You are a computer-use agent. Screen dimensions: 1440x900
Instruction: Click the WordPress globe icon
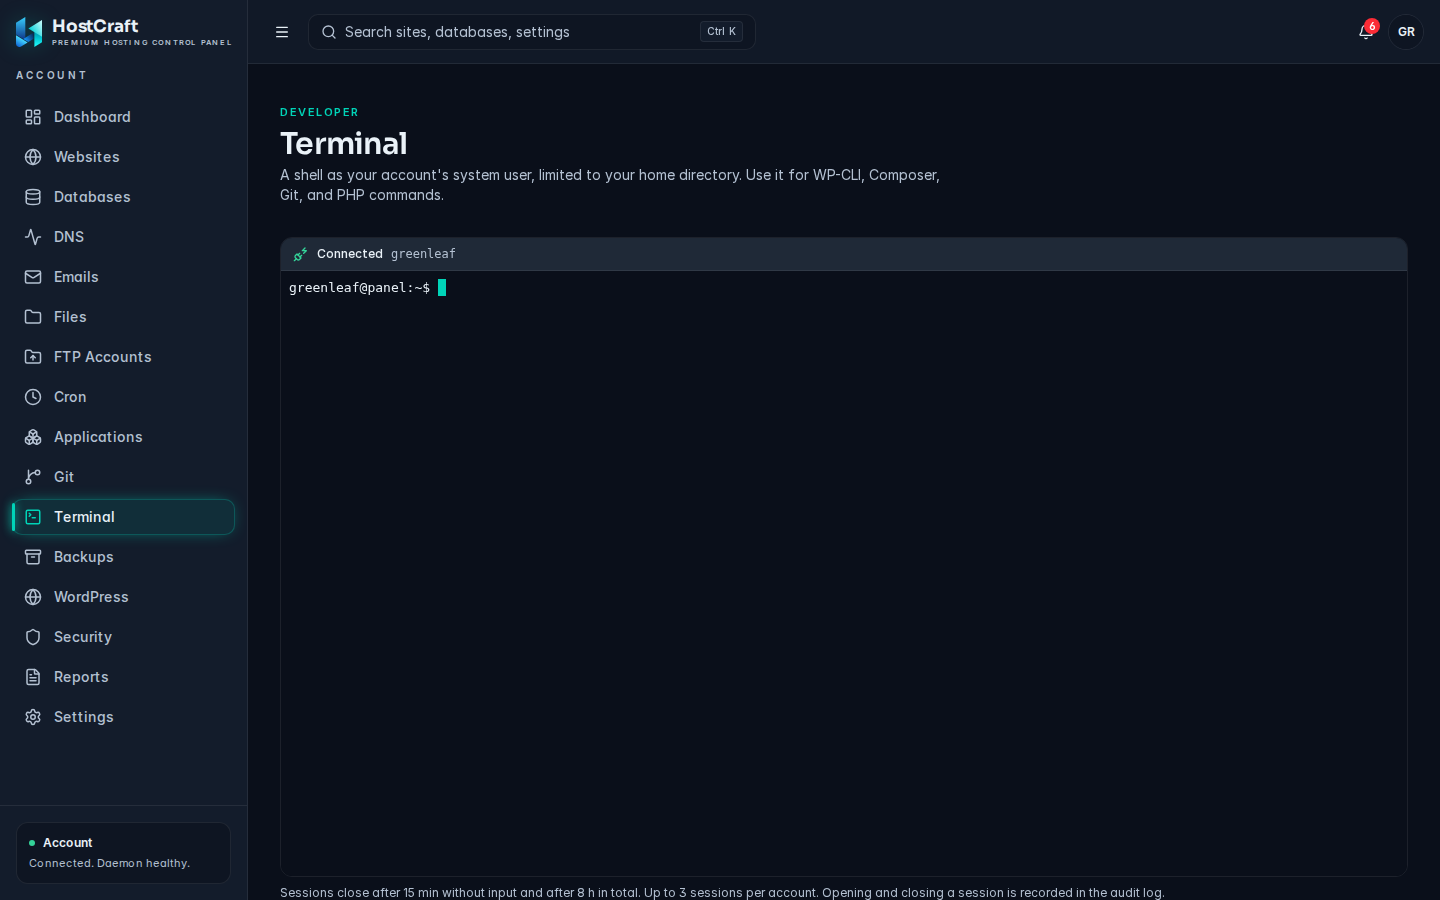[33, 597]
